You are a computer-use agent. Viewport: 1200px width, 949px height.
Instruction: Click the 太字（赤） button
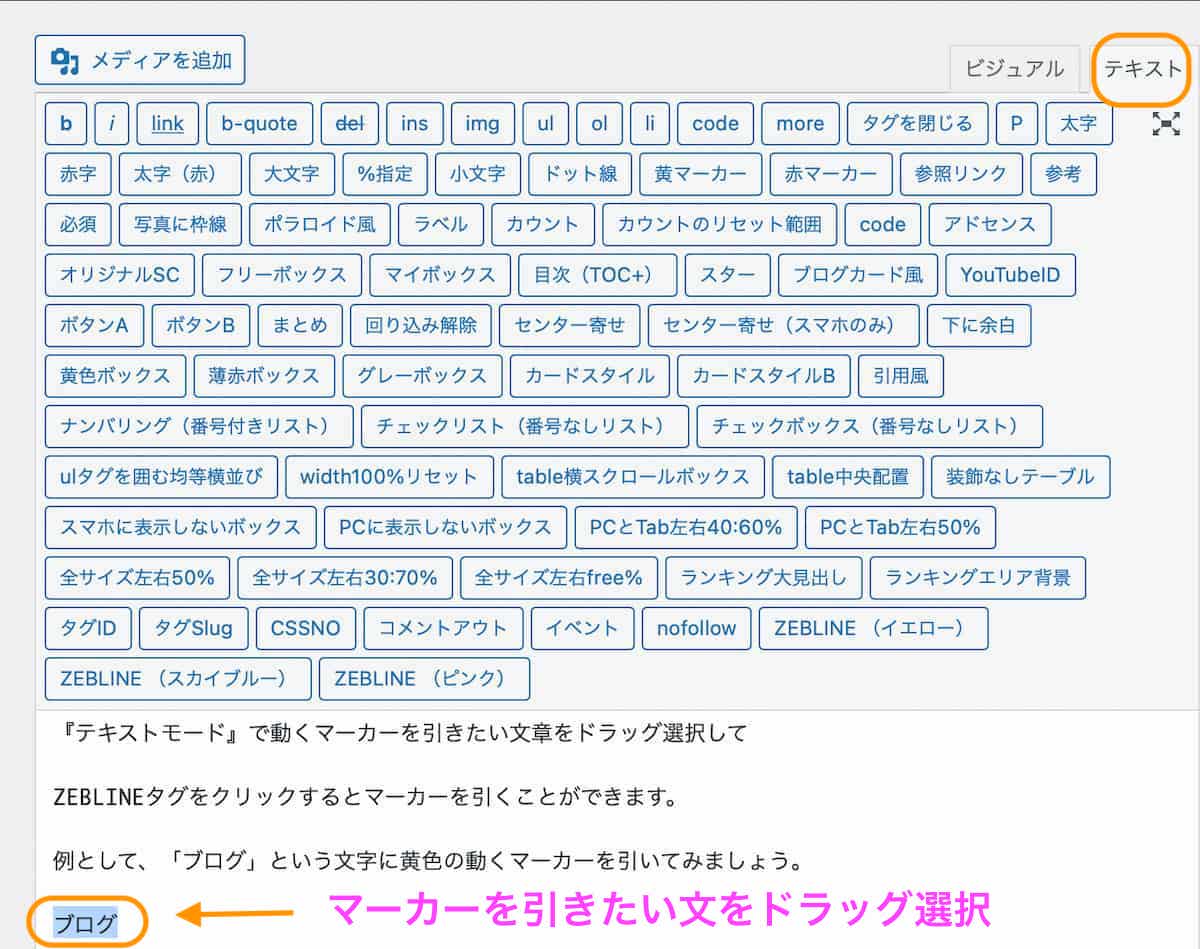181,174
